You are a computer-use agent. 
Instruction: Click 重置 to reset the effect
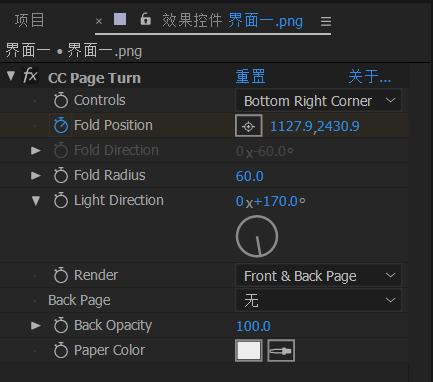(x=250, y=77)
